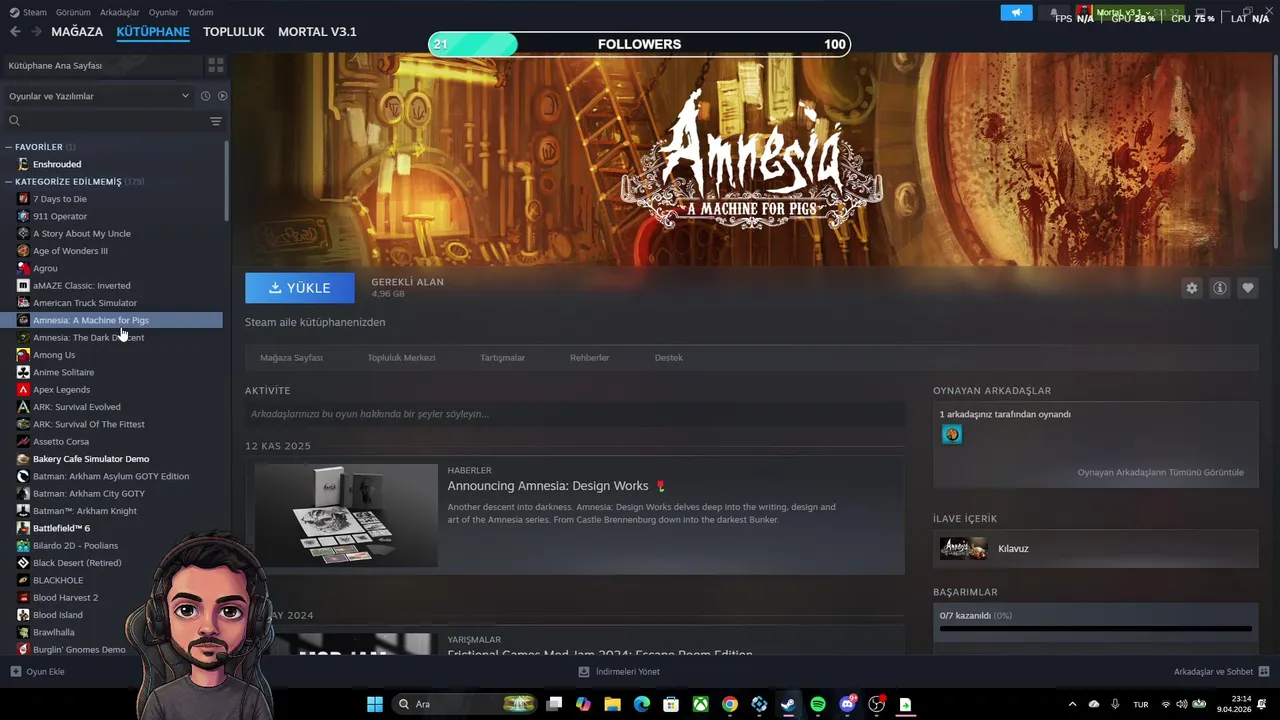Open the Oyunlar menu

pyautogui.click(x=163, y=12)
